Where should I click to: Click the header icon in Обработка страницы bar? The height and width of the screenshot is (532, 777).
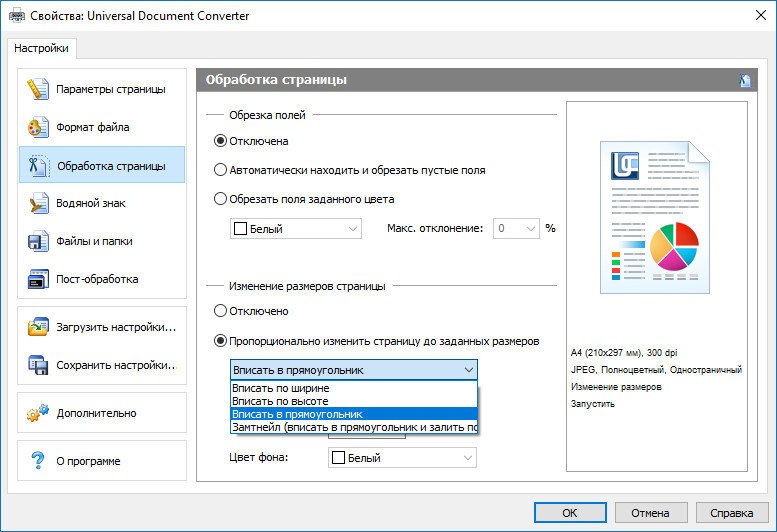pyautogui.click(x=745, y=80)
